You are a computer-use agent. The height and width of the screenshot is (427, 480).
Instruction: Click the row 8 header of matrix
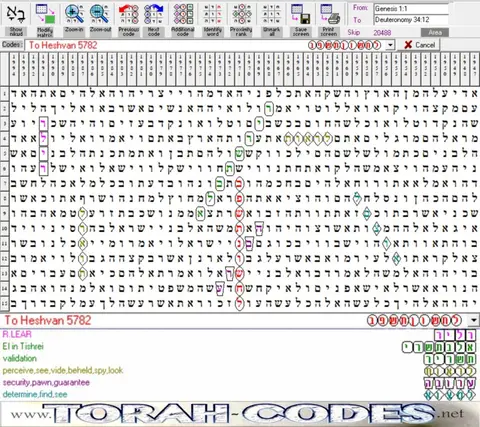tap(4, 198)
